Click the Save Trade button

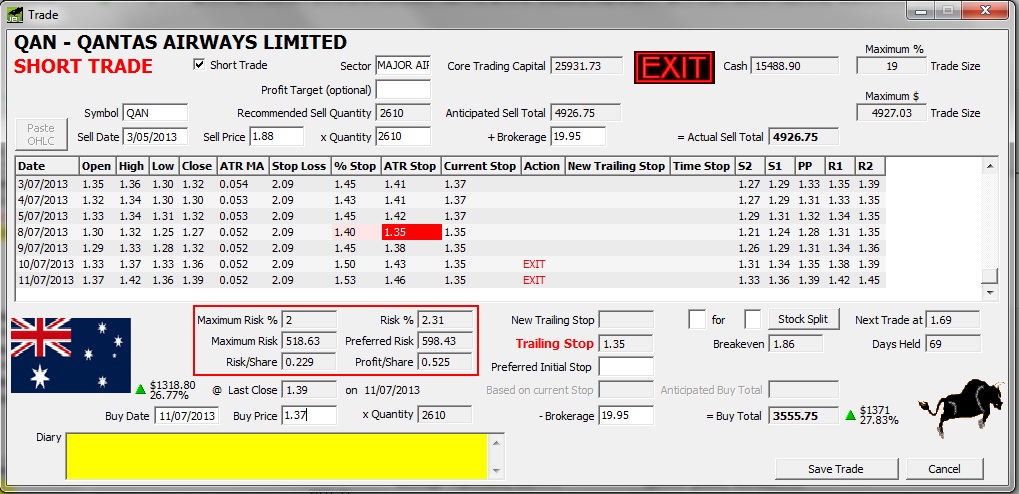coord(836,469)
